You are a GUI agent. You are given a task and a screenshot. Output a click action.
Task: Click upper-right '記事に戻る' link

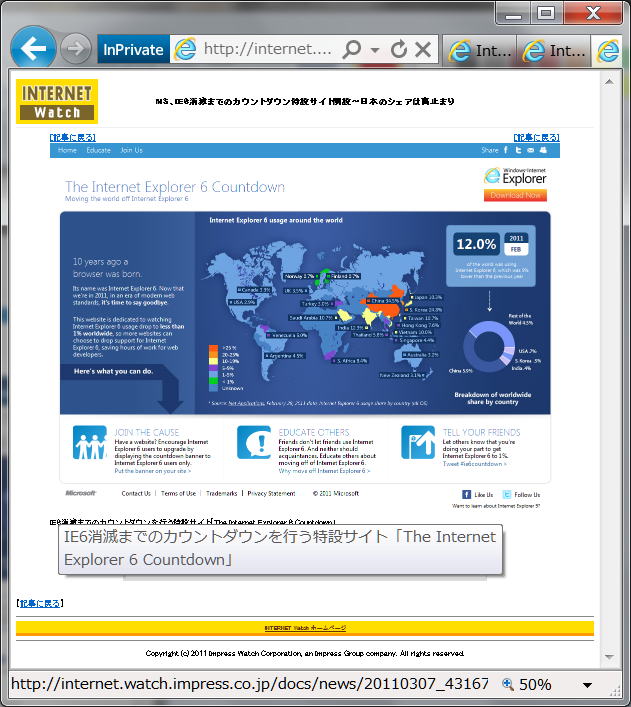pos(537,137)
